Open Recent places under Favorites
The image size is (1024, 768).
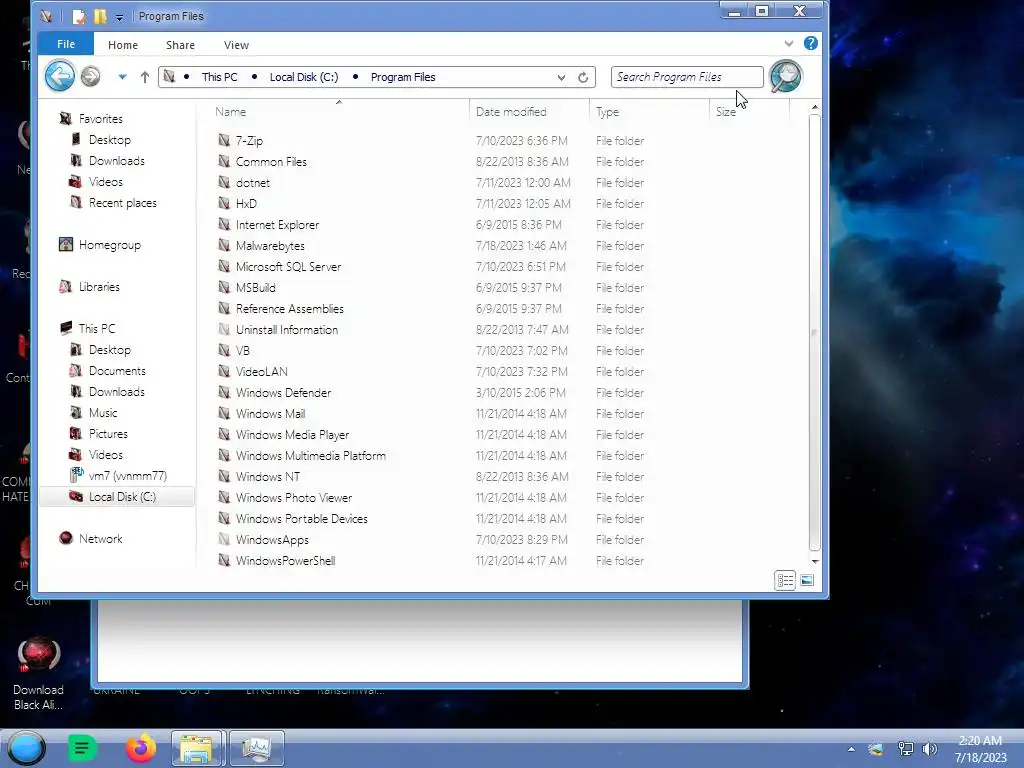pyautogui.click(x=123, y=203)
